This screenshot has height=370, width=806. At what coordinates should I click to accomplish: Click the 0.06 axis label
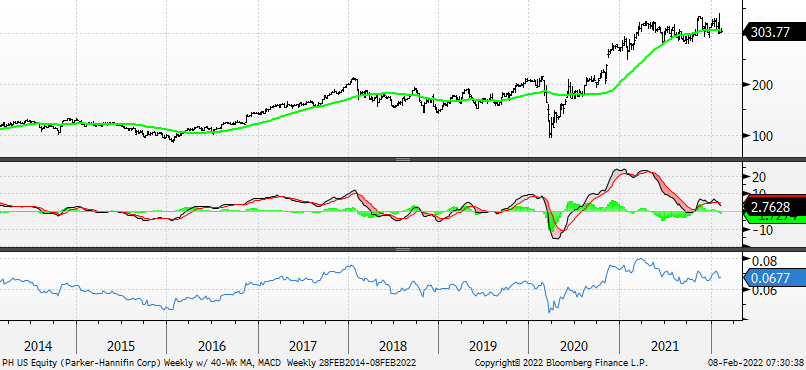[x=764, y=291]
